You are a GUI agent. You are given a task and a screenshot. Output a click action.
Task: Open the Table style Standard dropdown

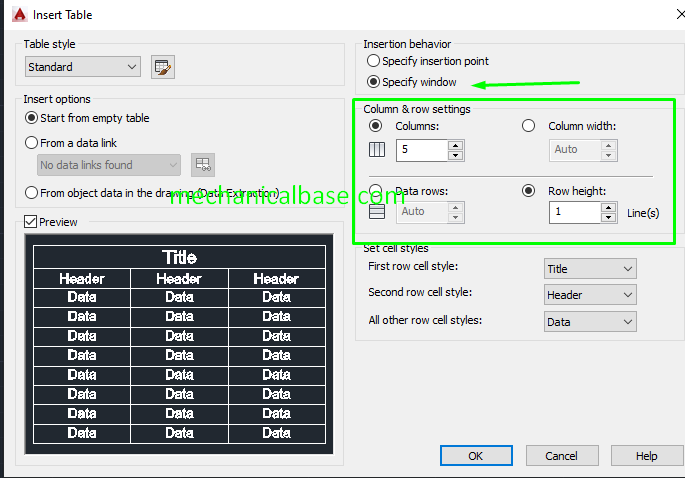(83, 67)
